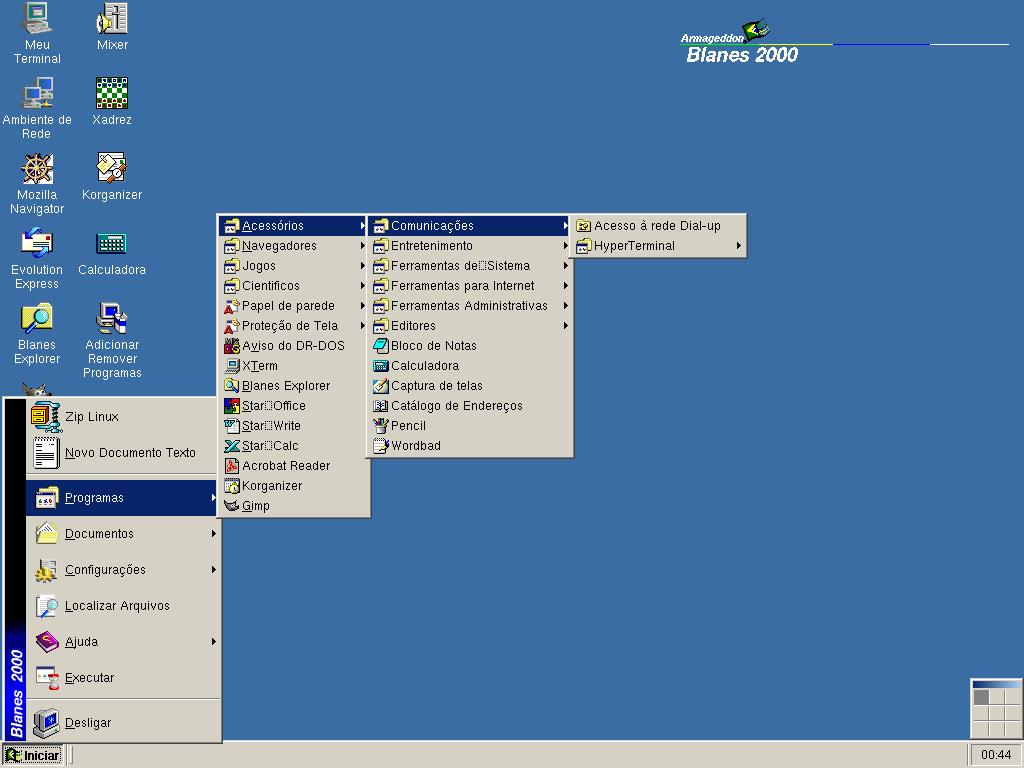Open the Meu Terminal desktop icon

(37, 33)
